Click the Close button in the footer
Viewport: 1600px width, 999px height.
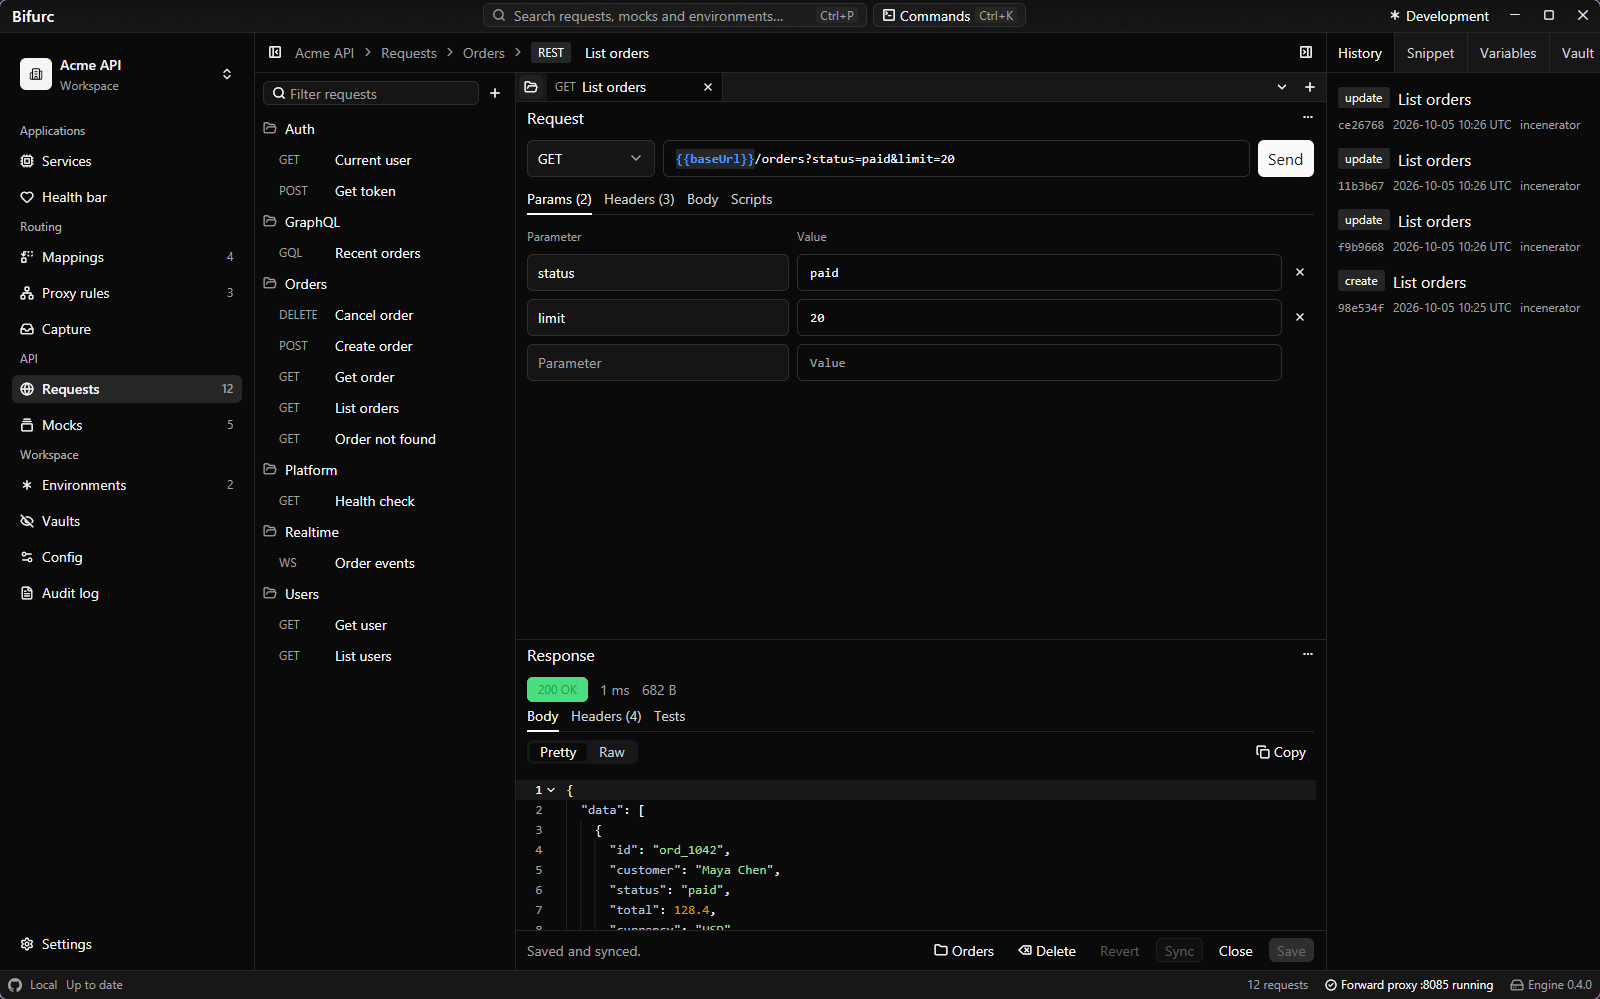click(x=1236, y=951)
